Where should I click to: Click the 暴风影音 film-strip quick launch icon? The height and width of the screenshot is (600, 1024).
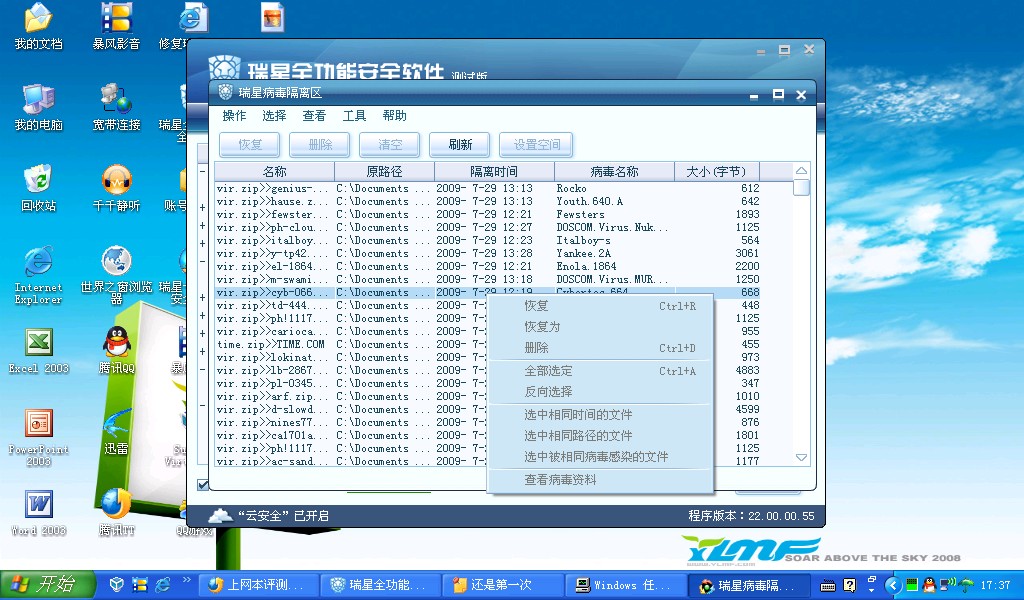[x=139, y=584]
